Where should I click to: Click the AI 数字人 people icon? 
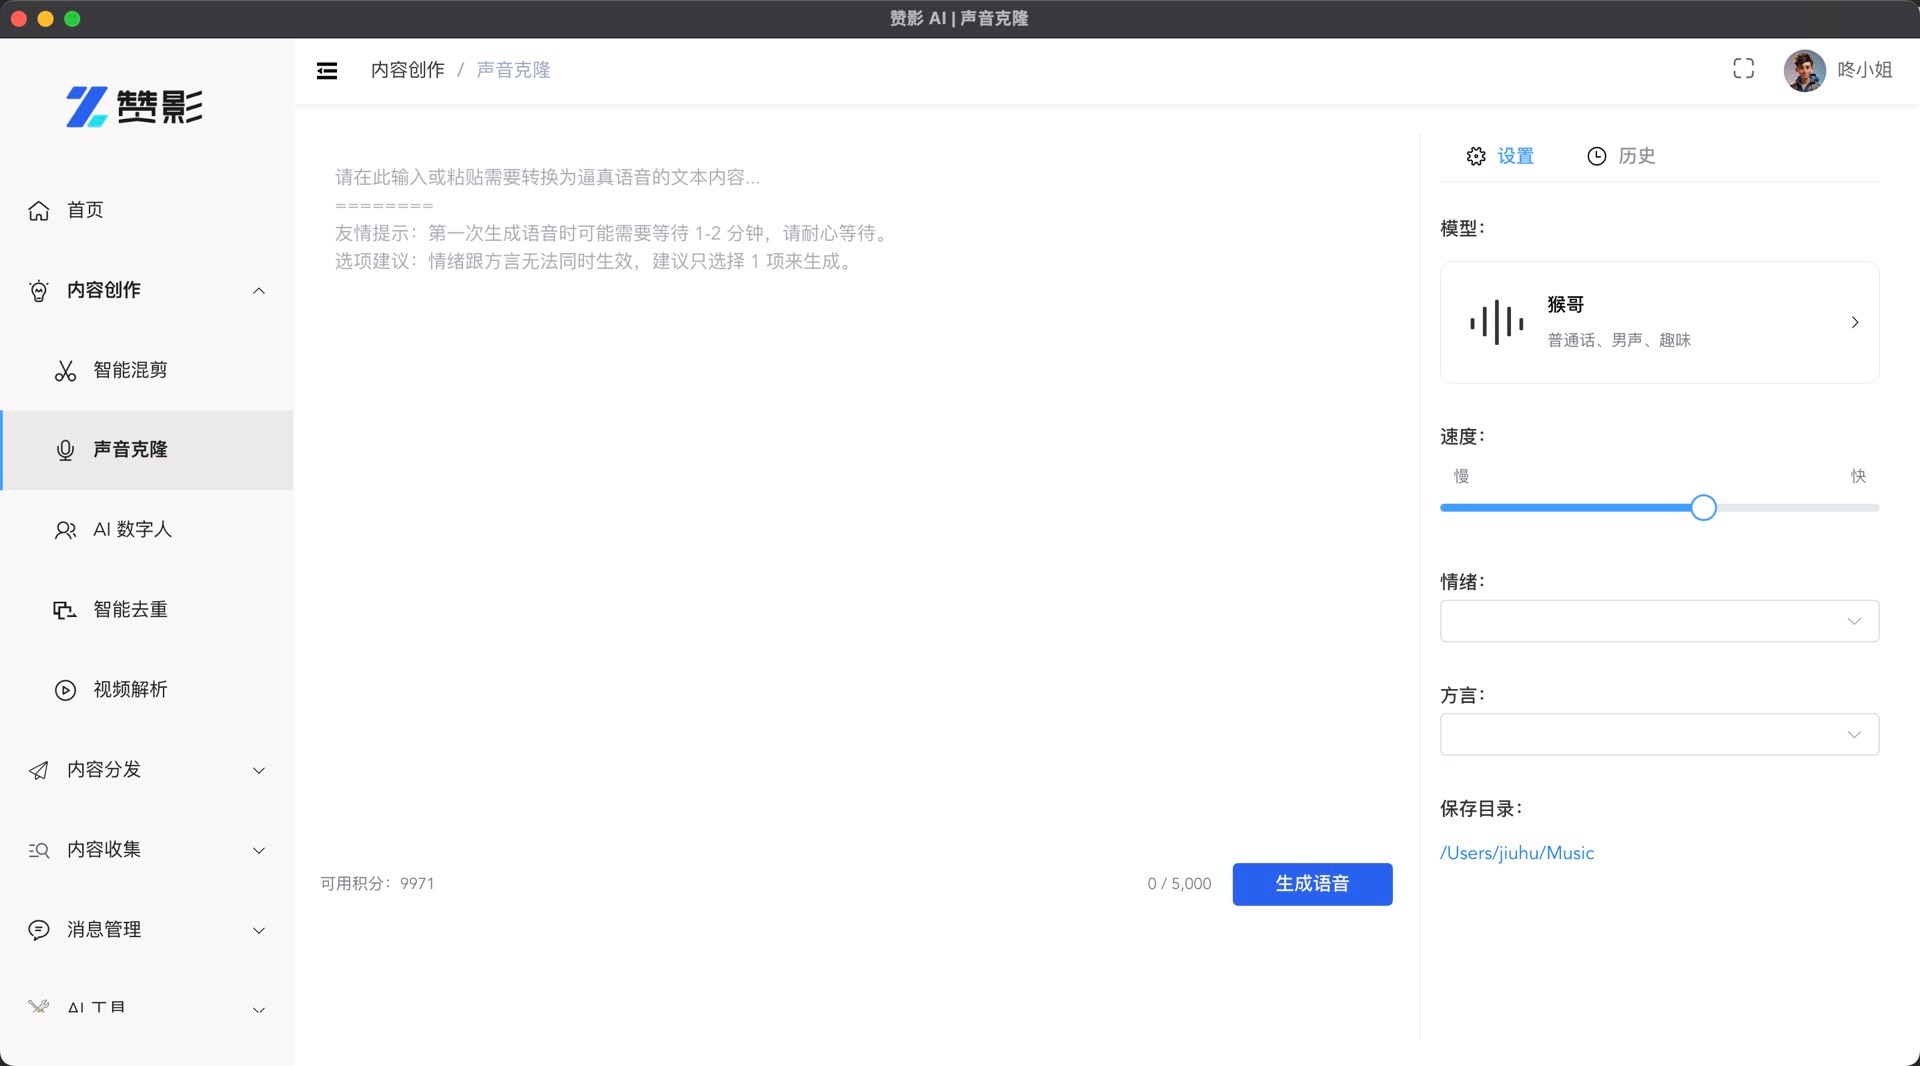tap(65, 530)
